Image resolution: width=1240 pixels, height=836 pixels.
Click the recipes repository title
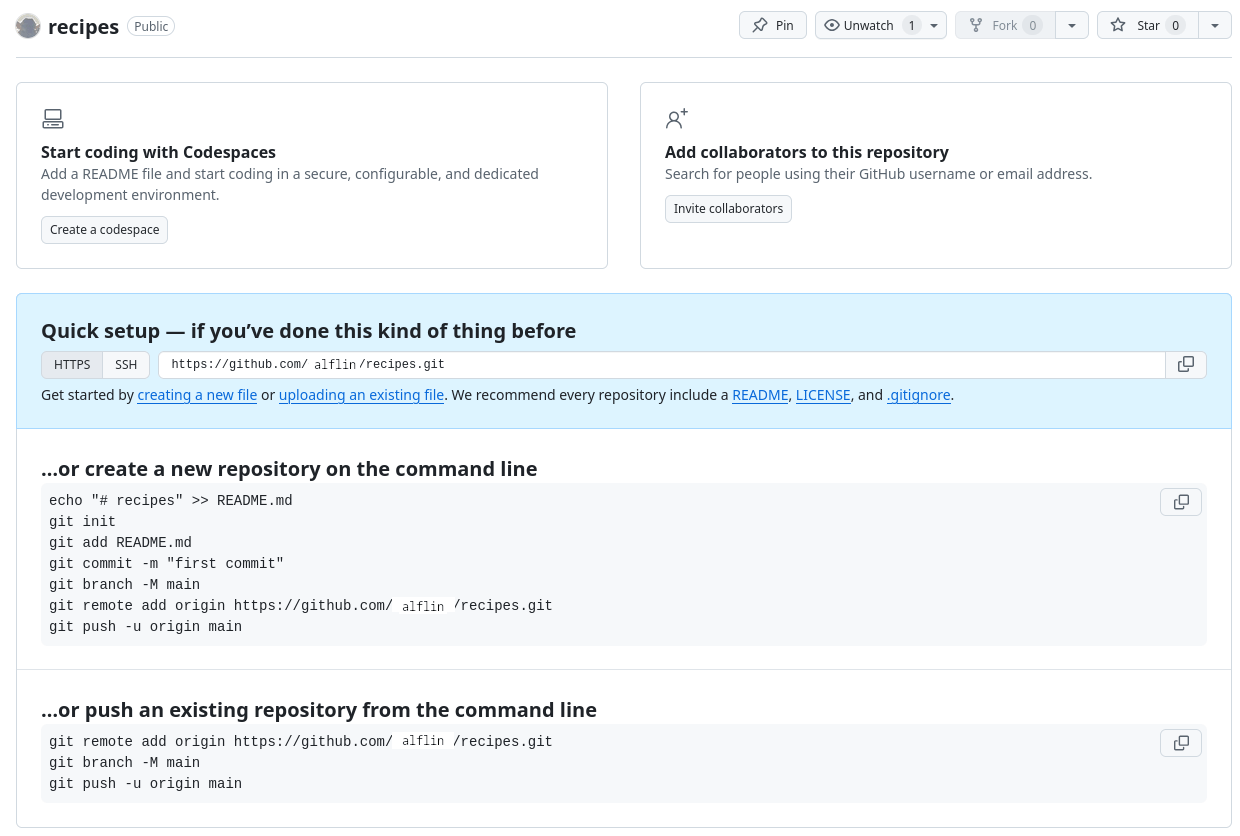84,26
